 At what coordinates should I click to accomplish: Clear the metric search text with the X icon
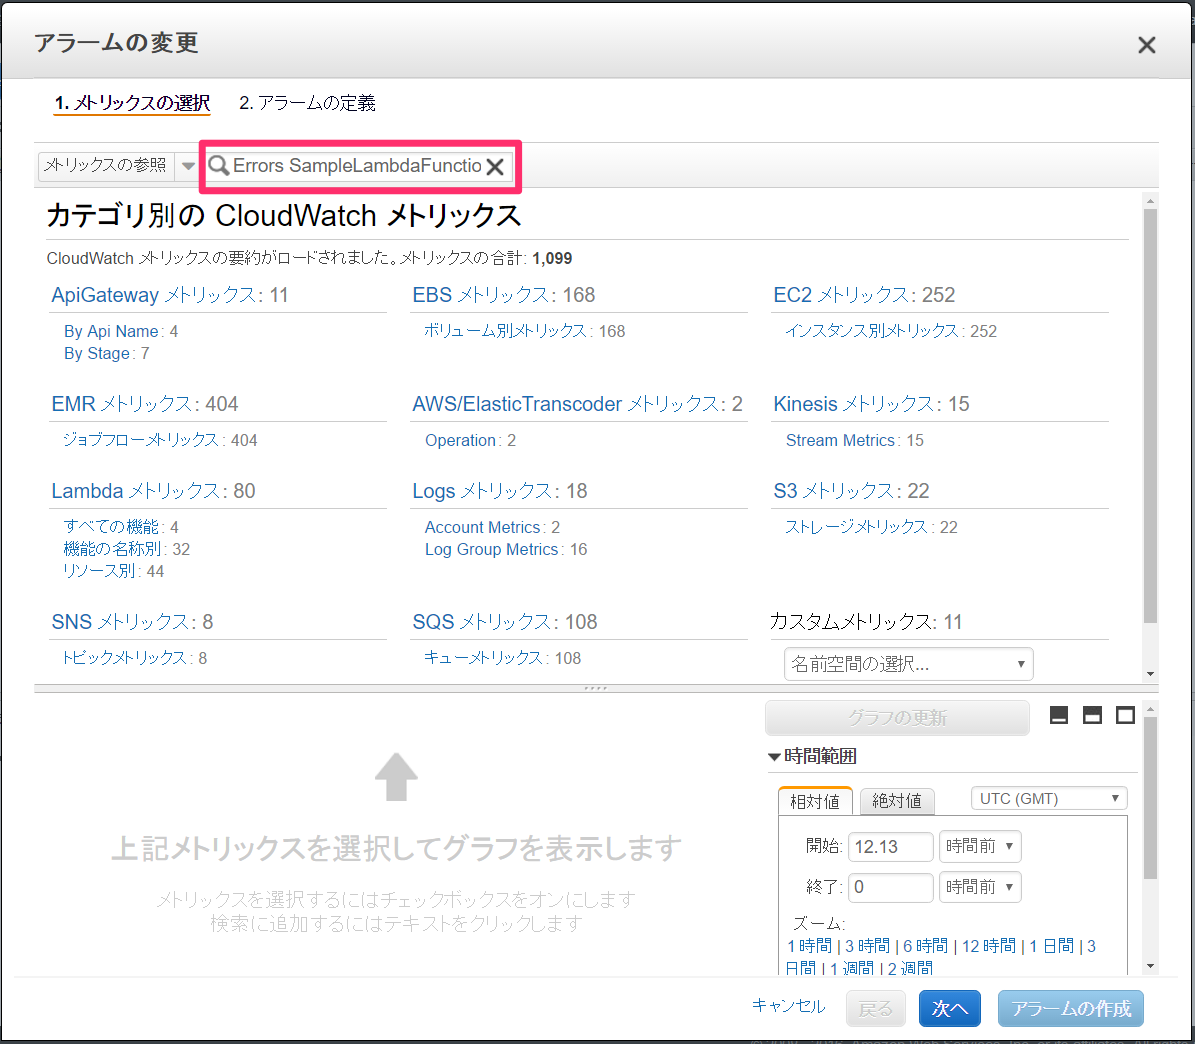495,166
